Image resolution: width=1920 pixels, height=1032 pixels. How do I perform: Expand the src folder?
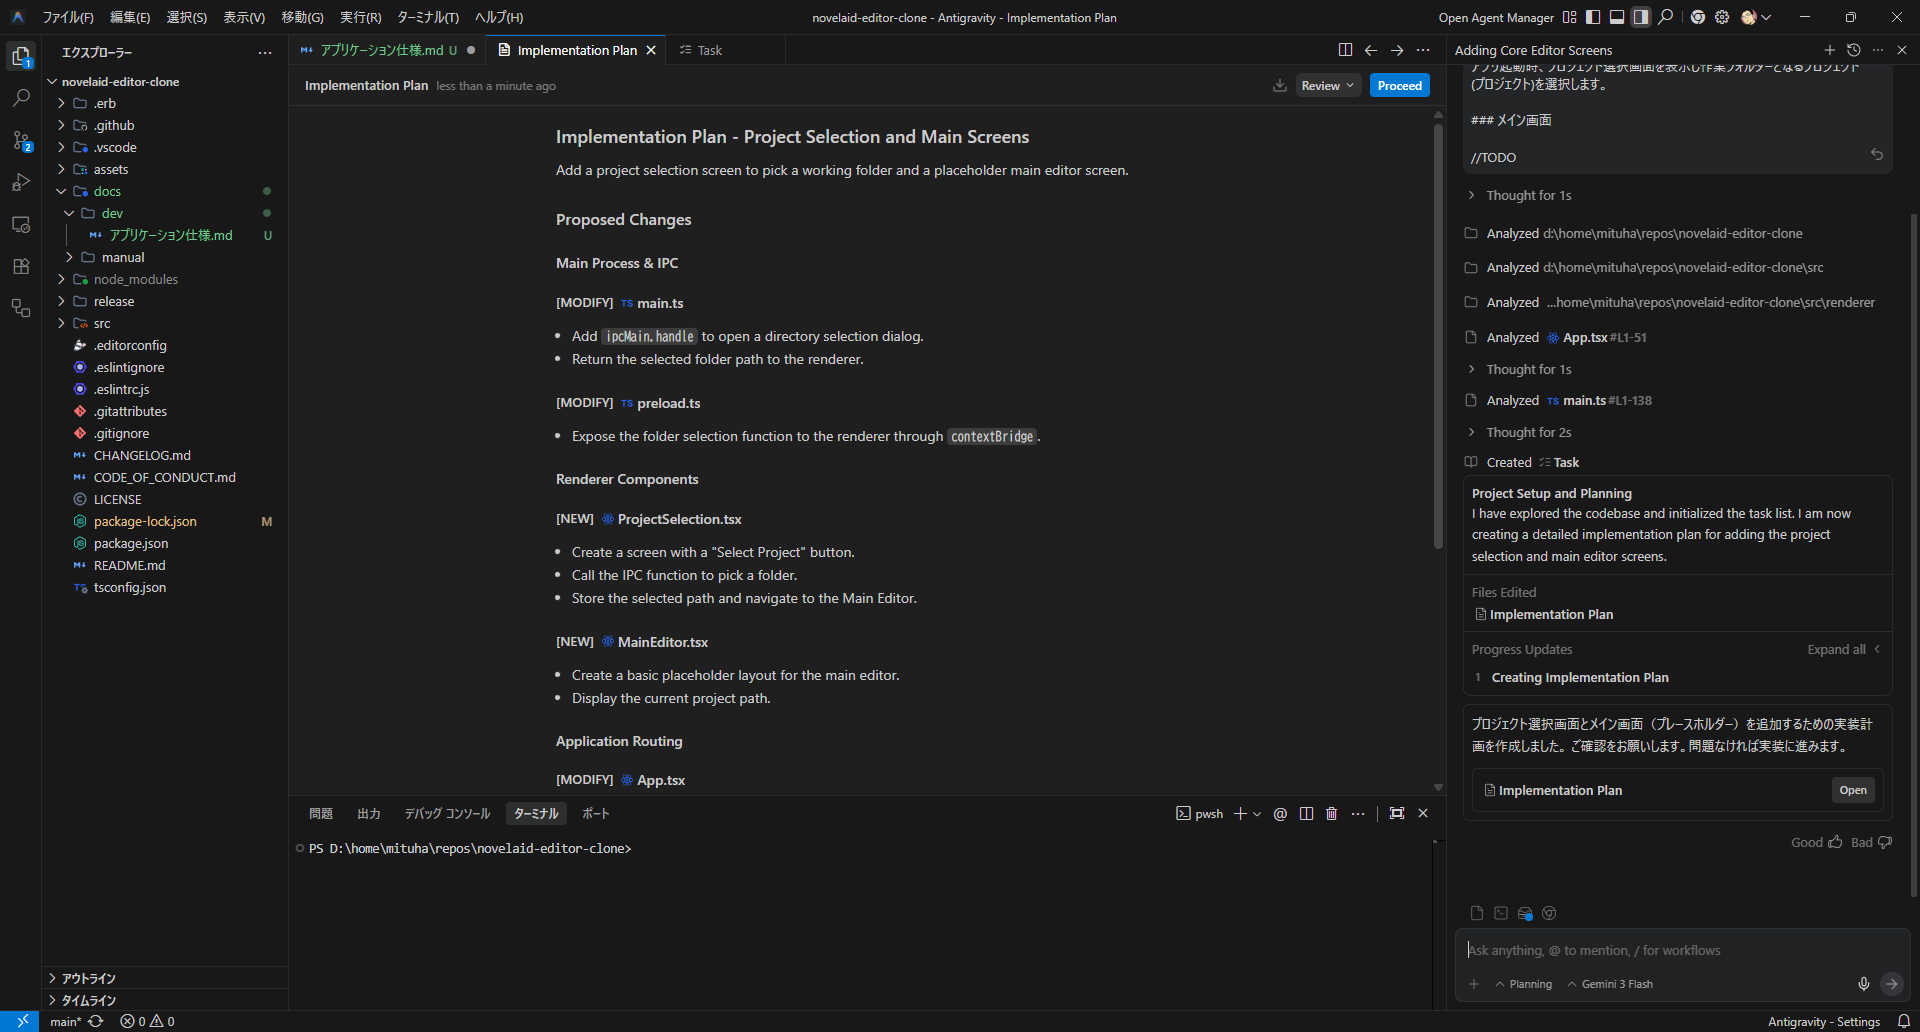pyautogui.click(x=101, y=324)
